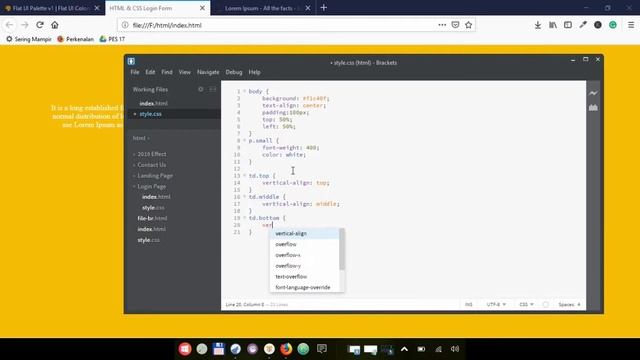Open Firefox downloads panel
The height and width of the screenshot is (360, 640).
[538, 25]
